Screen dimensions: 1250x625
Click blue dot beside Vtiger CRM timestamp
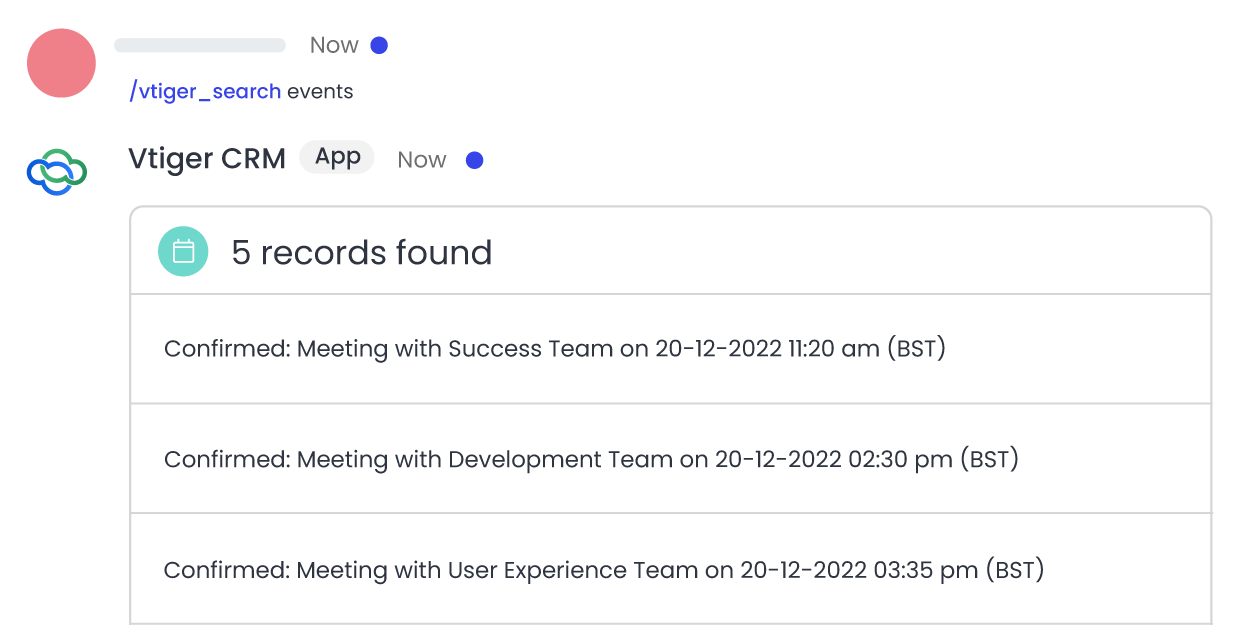475,160
